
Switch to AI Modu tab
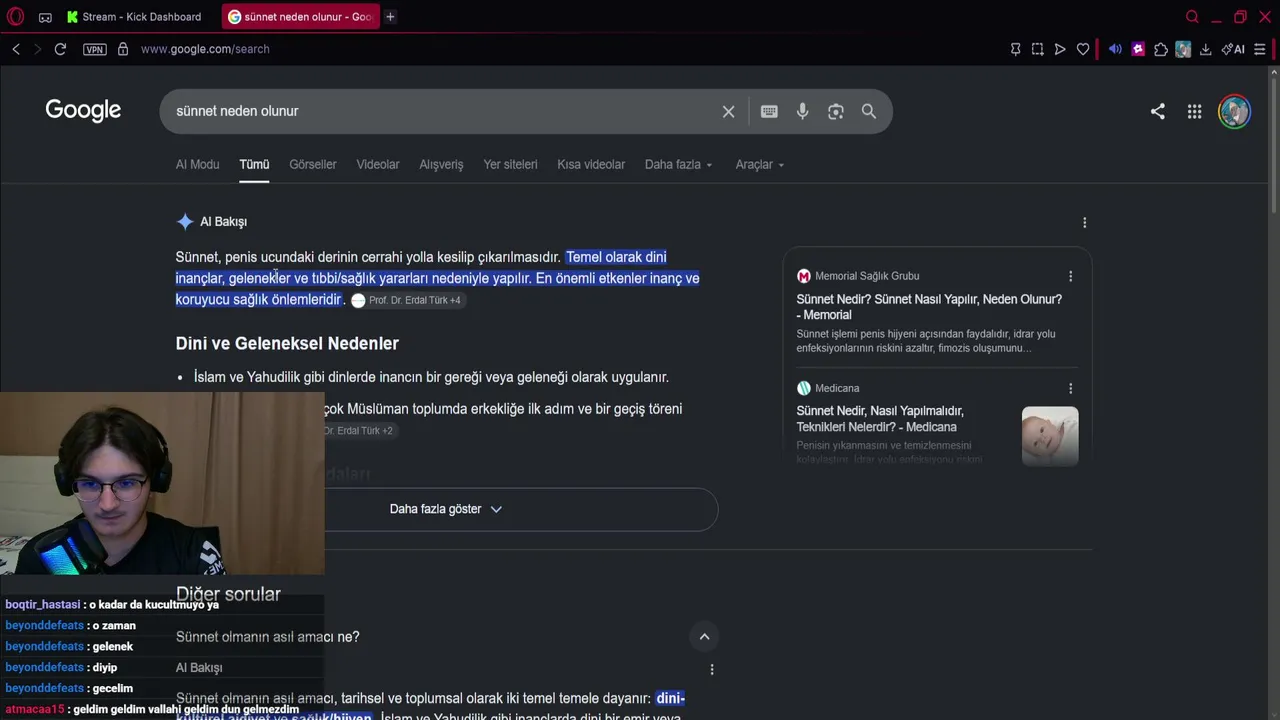197,164
